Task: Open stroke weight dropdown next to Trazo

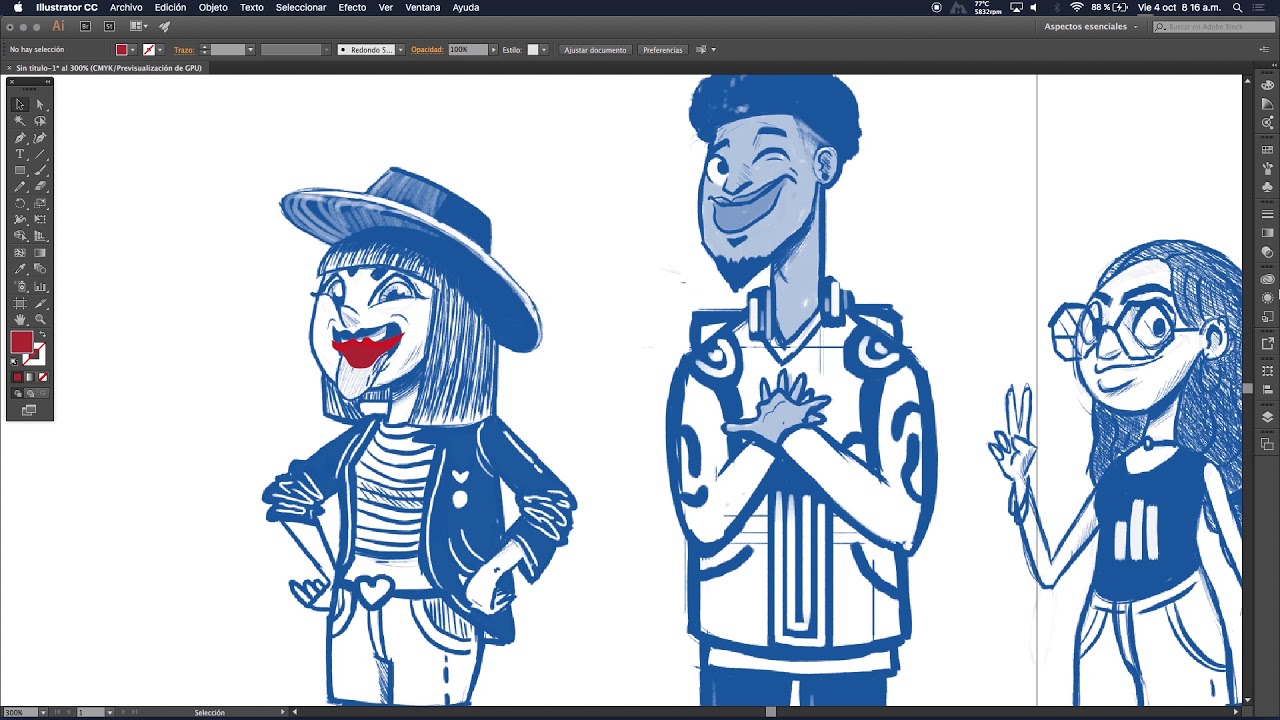Action: tap(250, 50)
